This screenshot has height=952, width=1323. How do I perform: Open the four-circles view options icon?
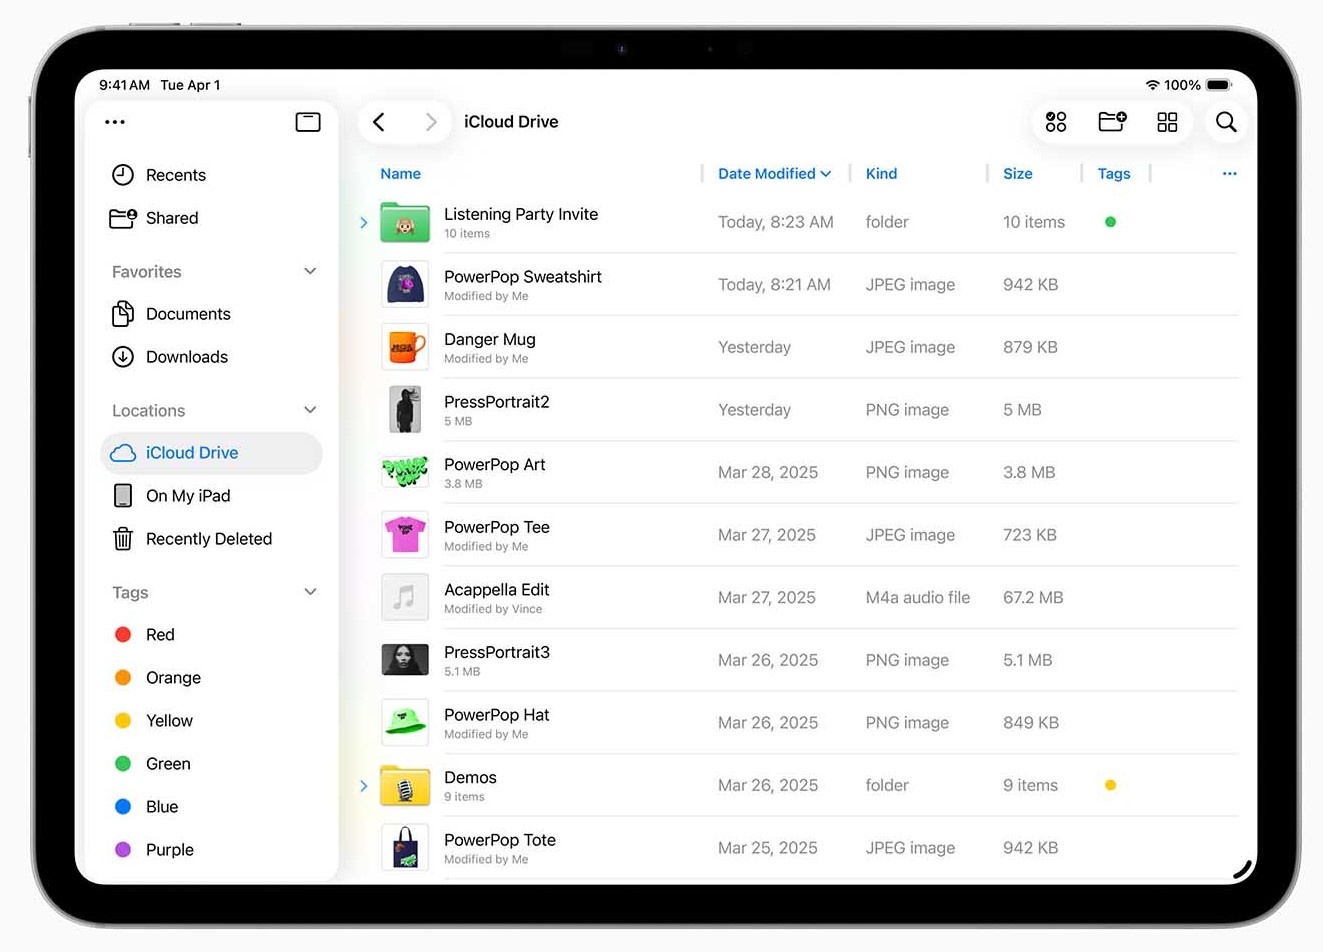pyautogui.click(x=1056, y=122)
